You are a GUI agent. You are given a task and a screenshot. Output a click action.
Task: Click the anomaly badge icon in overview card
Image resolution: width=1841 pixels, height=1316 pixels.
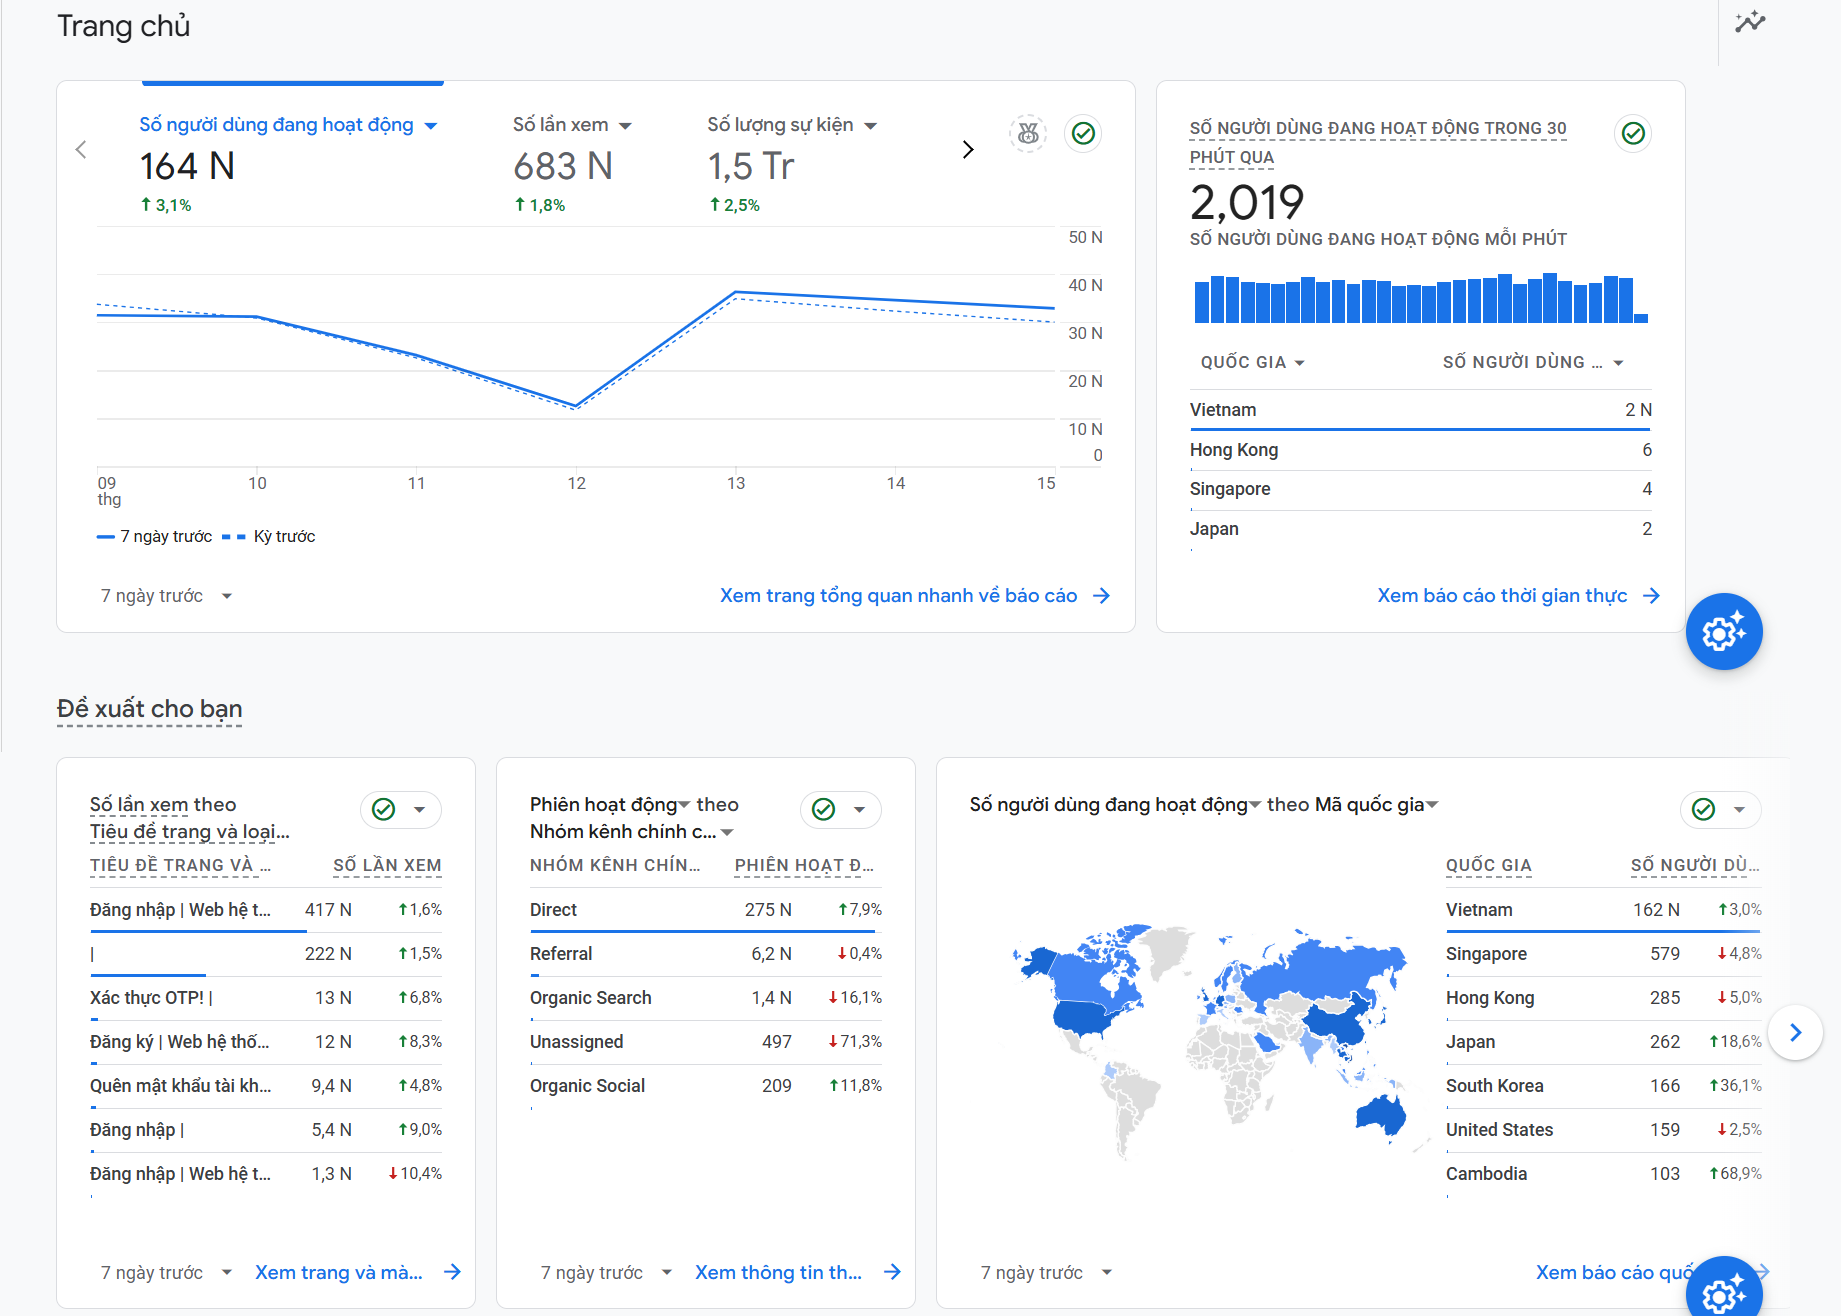tap(1028, 133)
